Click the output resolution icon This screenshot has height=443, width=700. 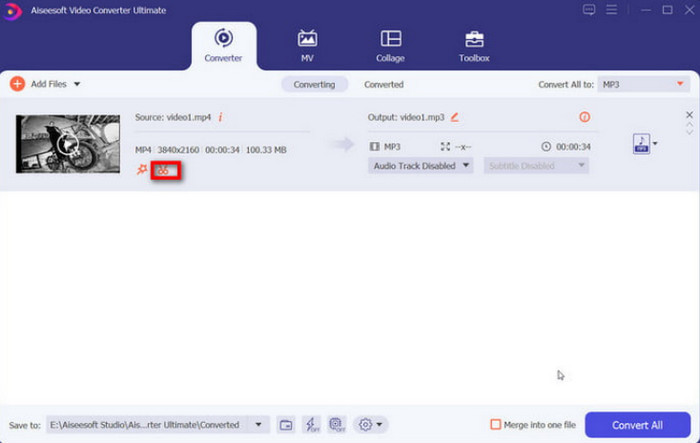click(445, 146)
